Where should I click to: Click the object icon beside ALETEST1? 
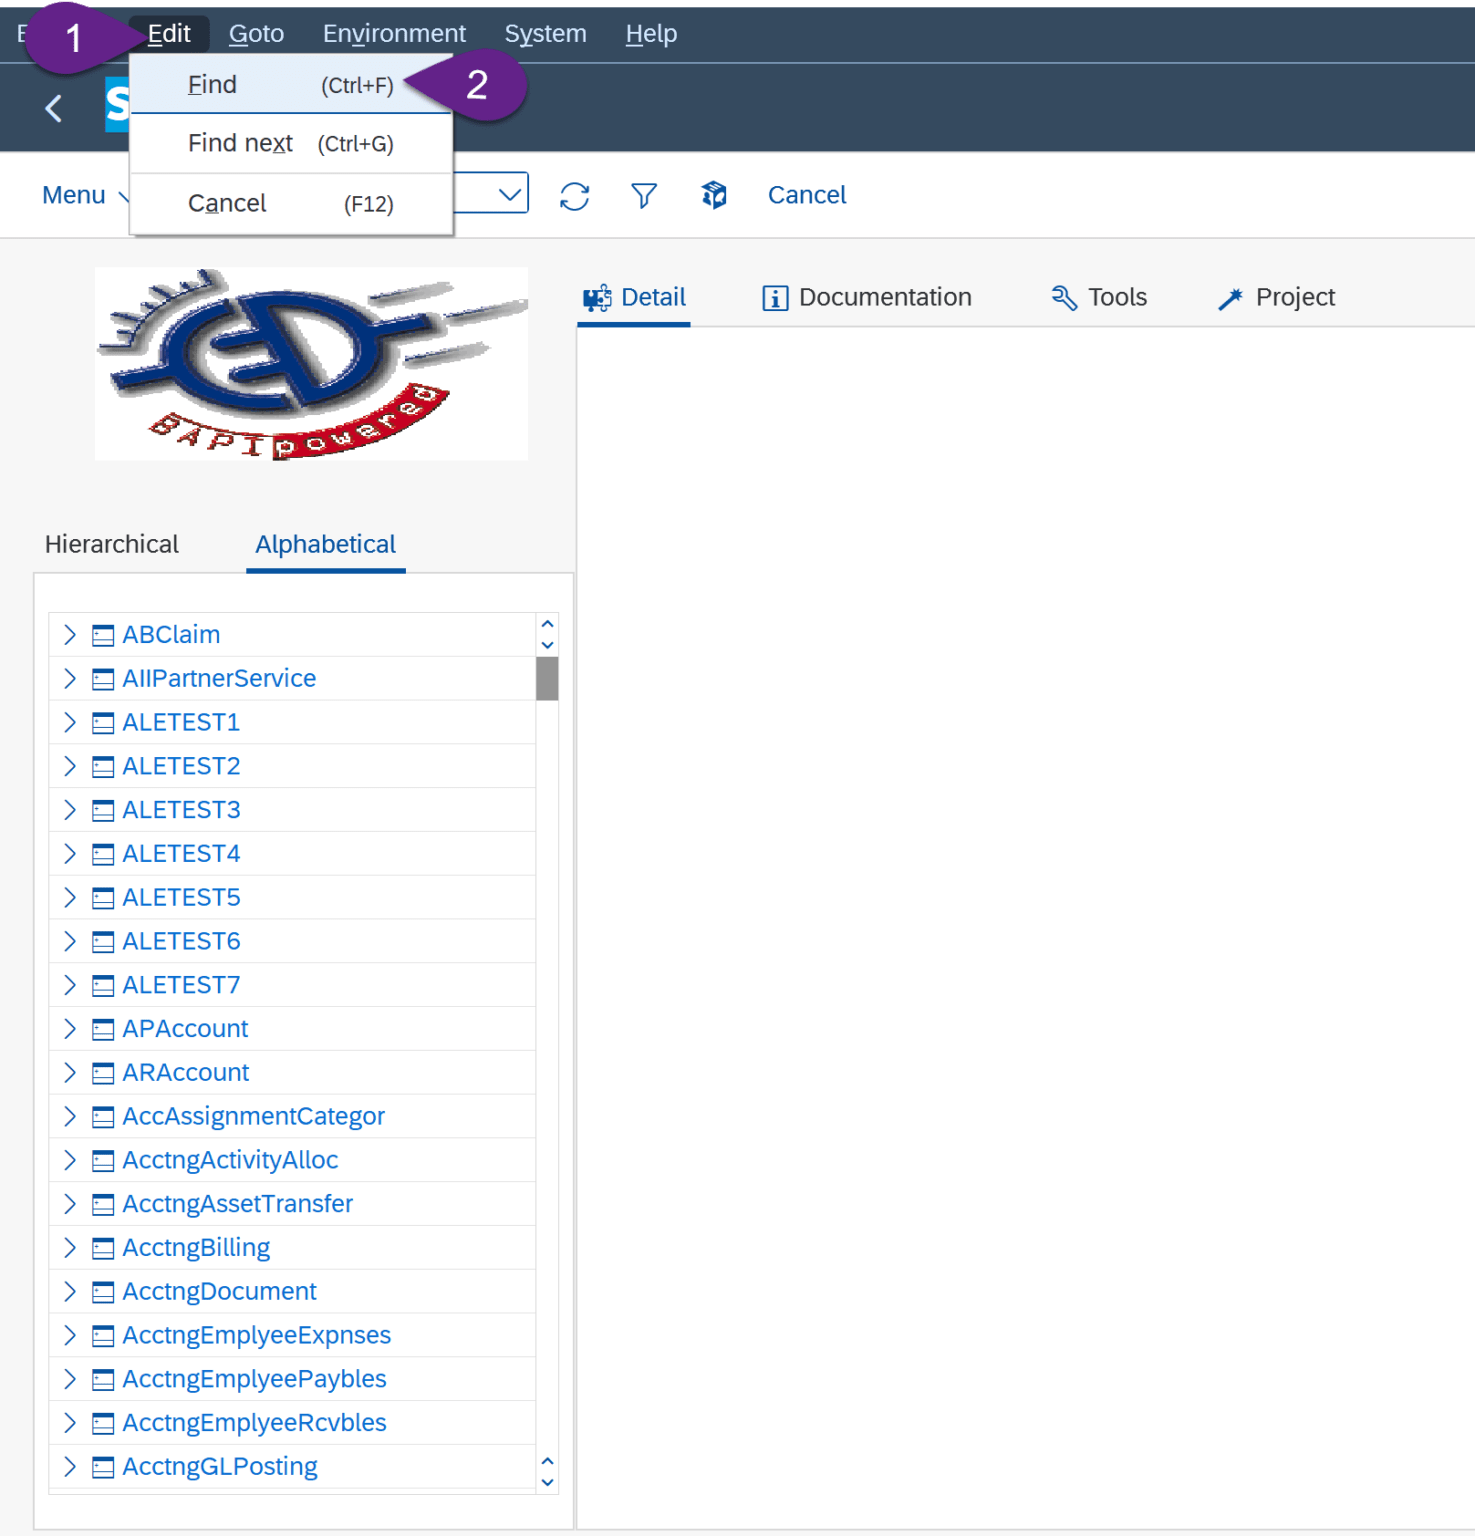coord(101,722)
